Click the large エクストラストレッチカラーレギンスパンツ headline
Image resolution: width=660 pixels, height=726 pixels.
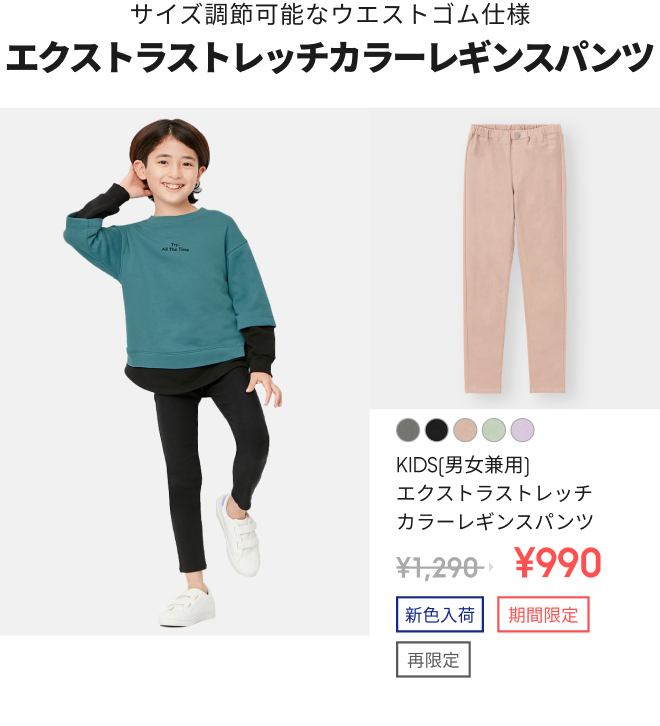(329, 57)
